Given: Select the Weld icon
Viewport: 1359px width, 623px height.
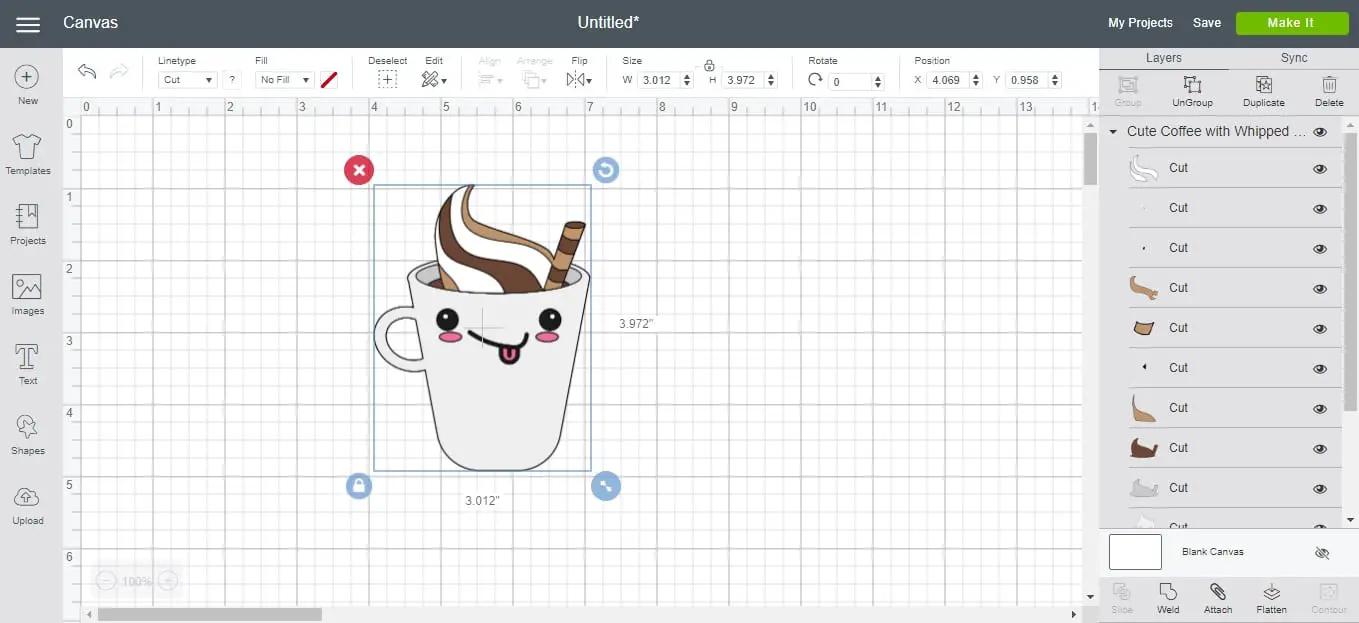Looking at the screenshot, I should click(x=1167, y=595).
